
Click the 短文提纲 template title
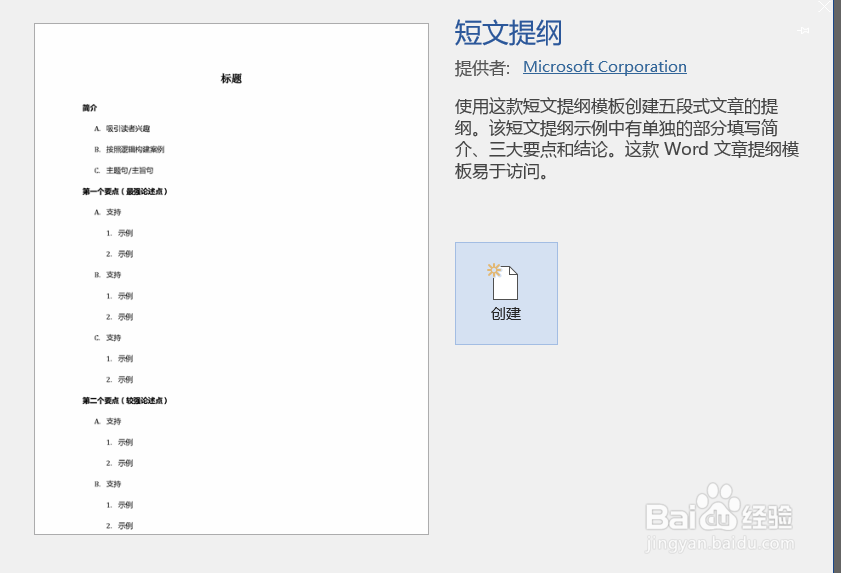[508, 32]
